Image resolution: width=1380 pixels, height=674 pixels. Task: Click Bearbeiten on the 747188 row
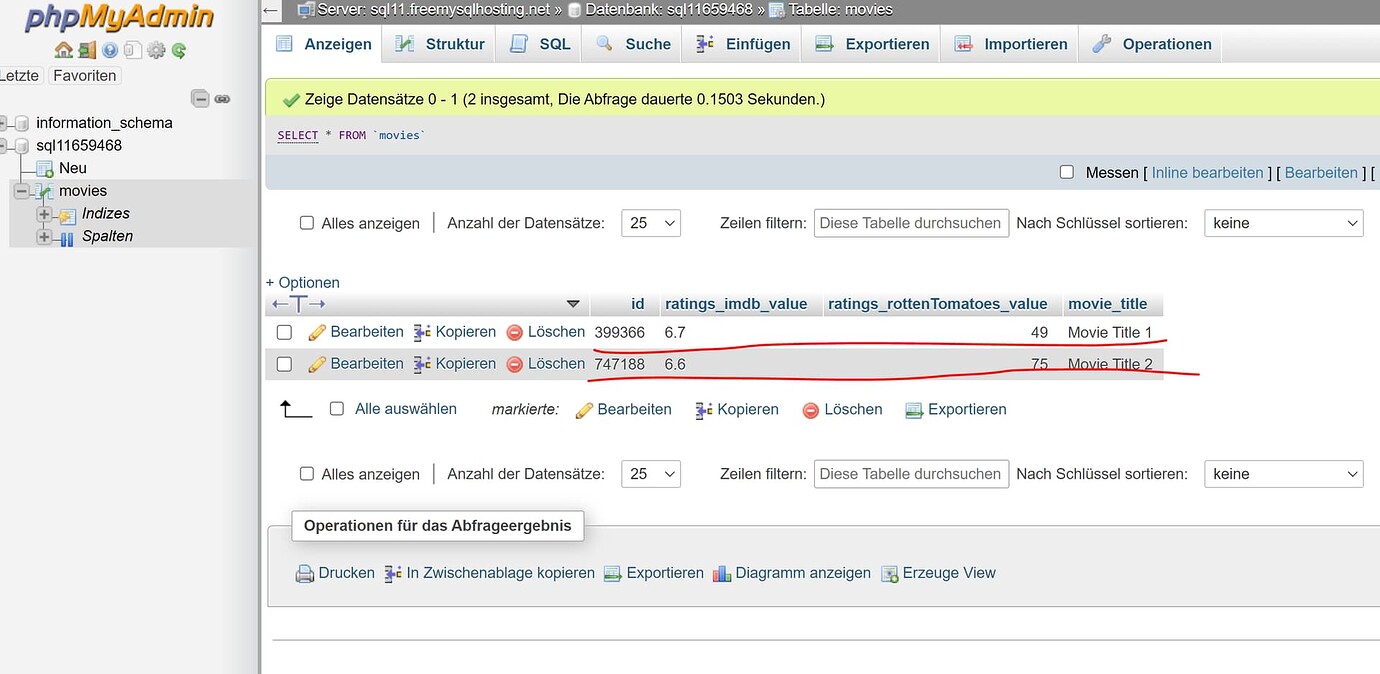365,363
